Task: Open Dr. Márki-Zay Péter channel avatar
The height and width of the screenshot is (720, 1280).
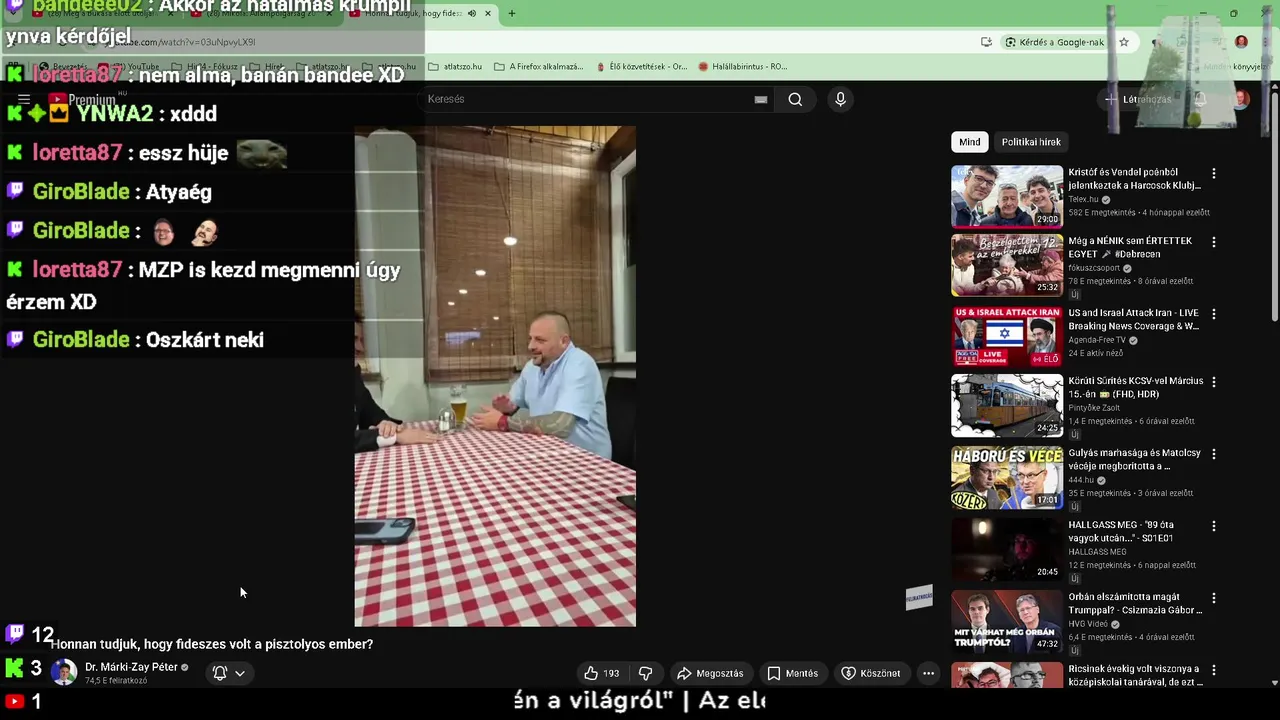Action: (x=64, y=672)
